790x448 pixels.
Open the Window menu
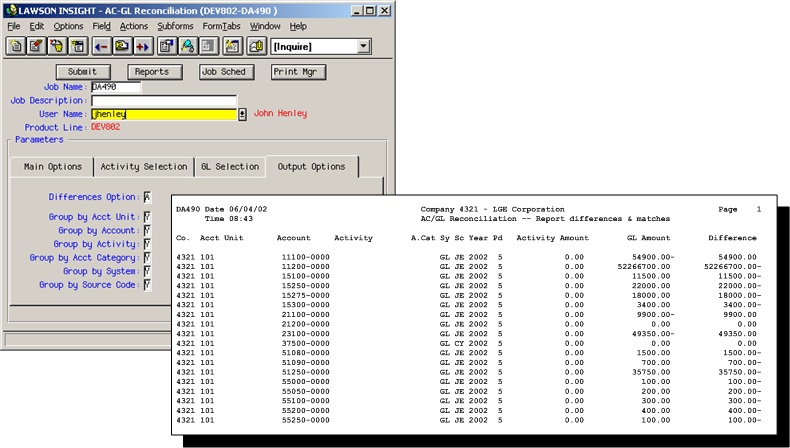[265, 26]
